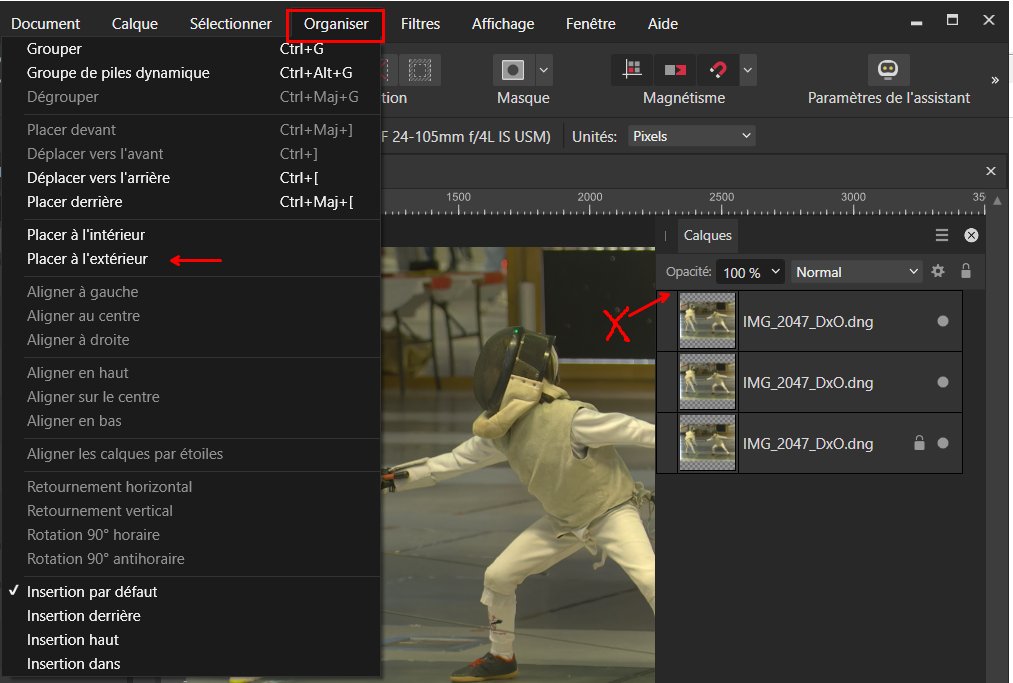Open layer blend options gear icon
Screen dimensions: 1013x683
938,271
